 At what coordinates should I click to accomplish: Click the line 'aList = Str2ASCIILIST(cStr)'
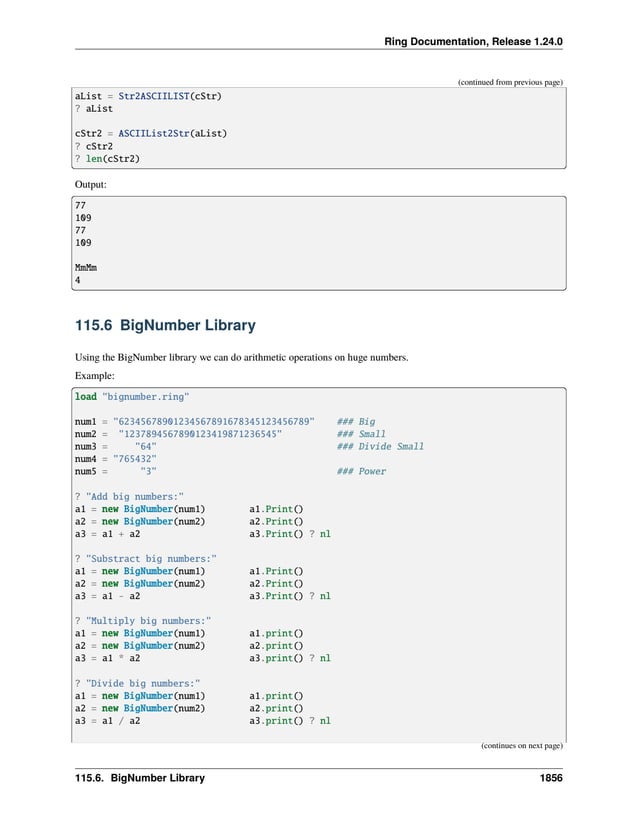(148, 96)
